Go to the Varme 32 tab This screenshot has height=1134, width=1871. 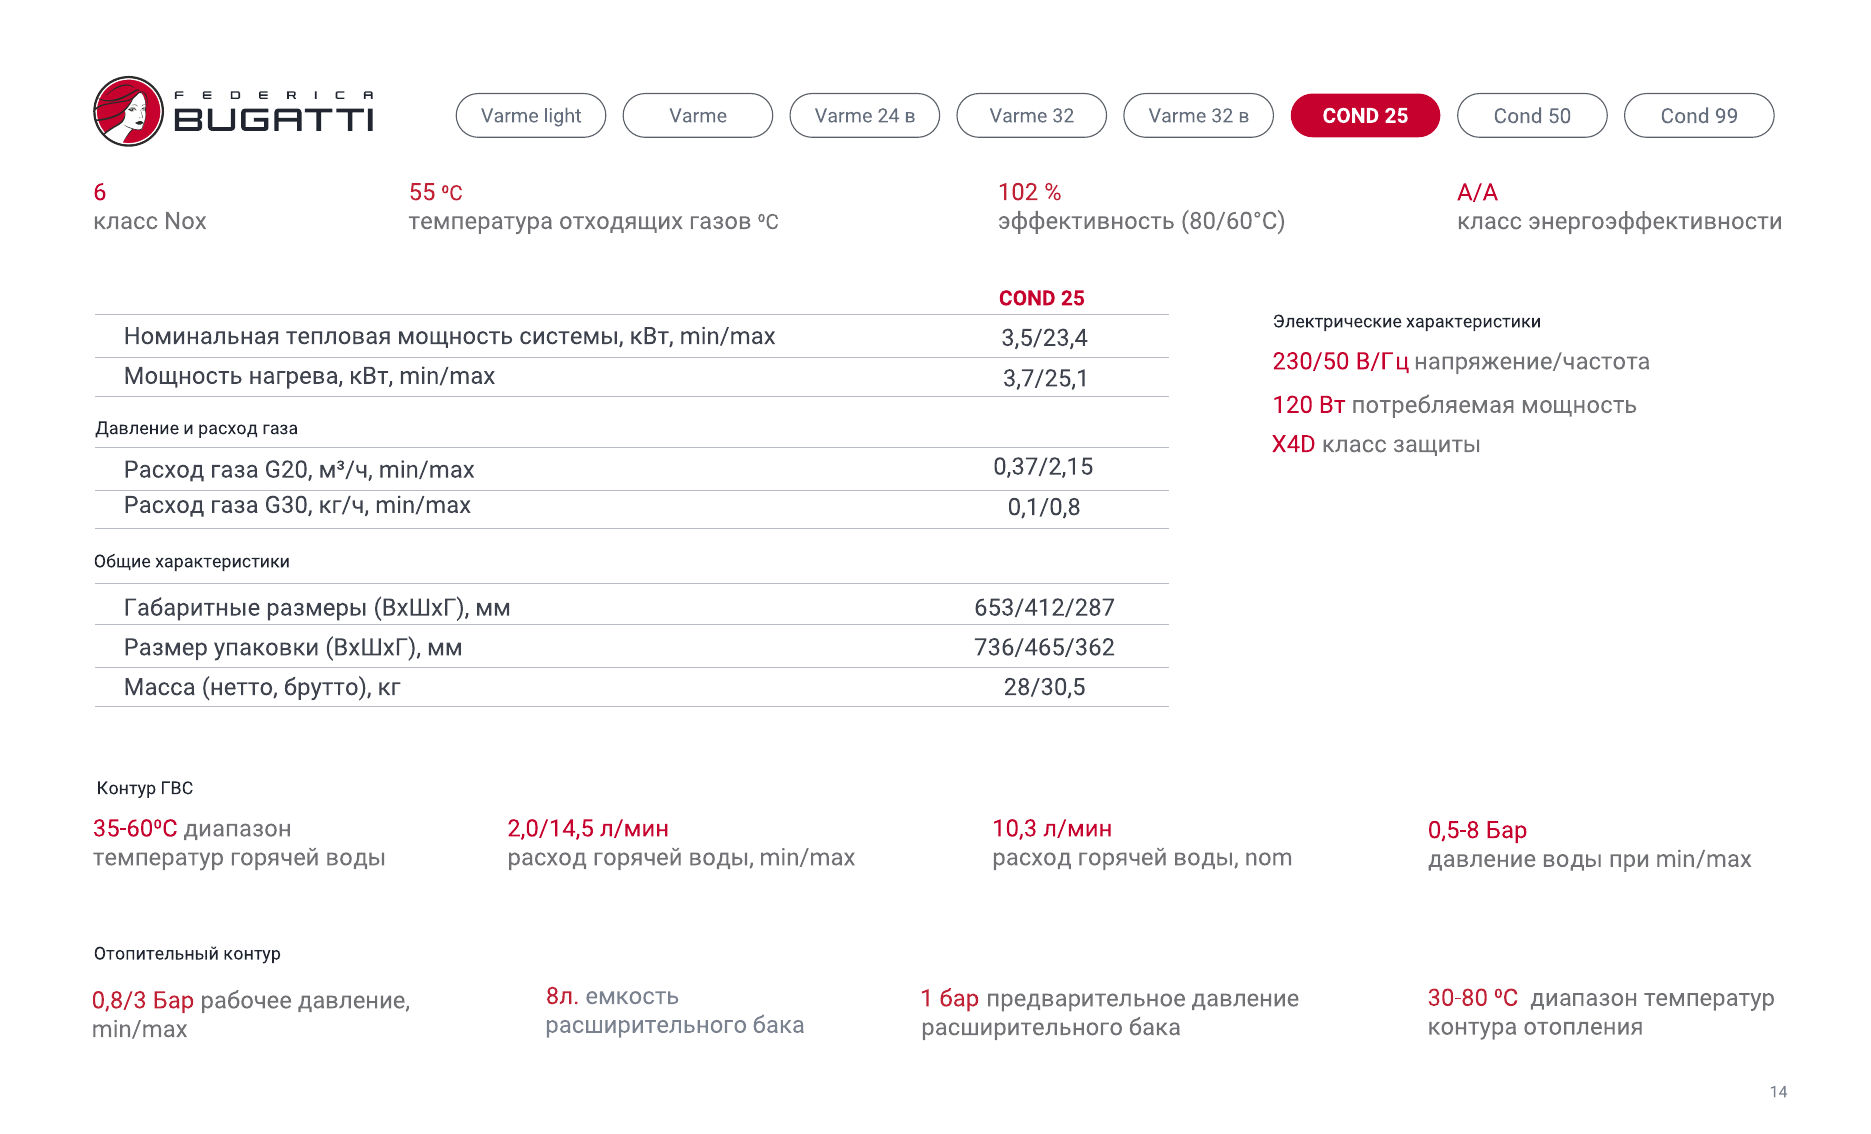[1031, 116]
